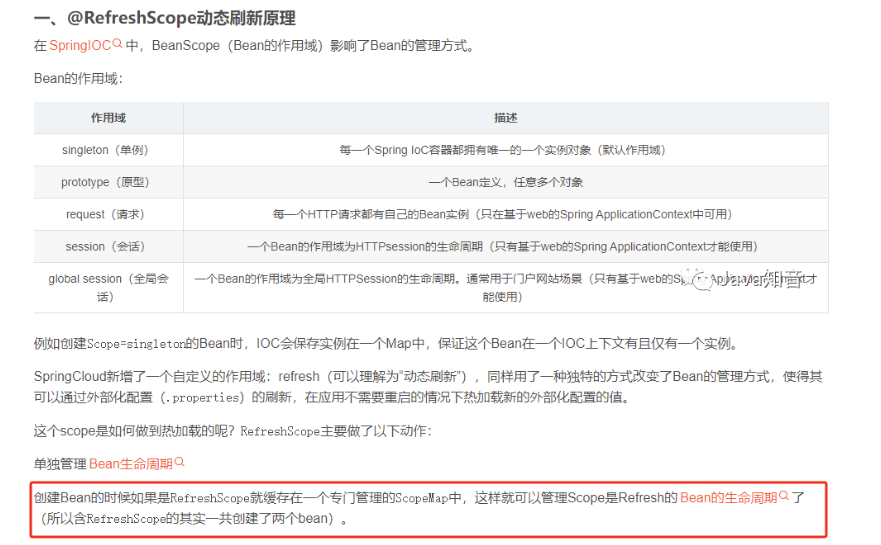Click description of the session row

pyautogui.click(x=506, y=246)
